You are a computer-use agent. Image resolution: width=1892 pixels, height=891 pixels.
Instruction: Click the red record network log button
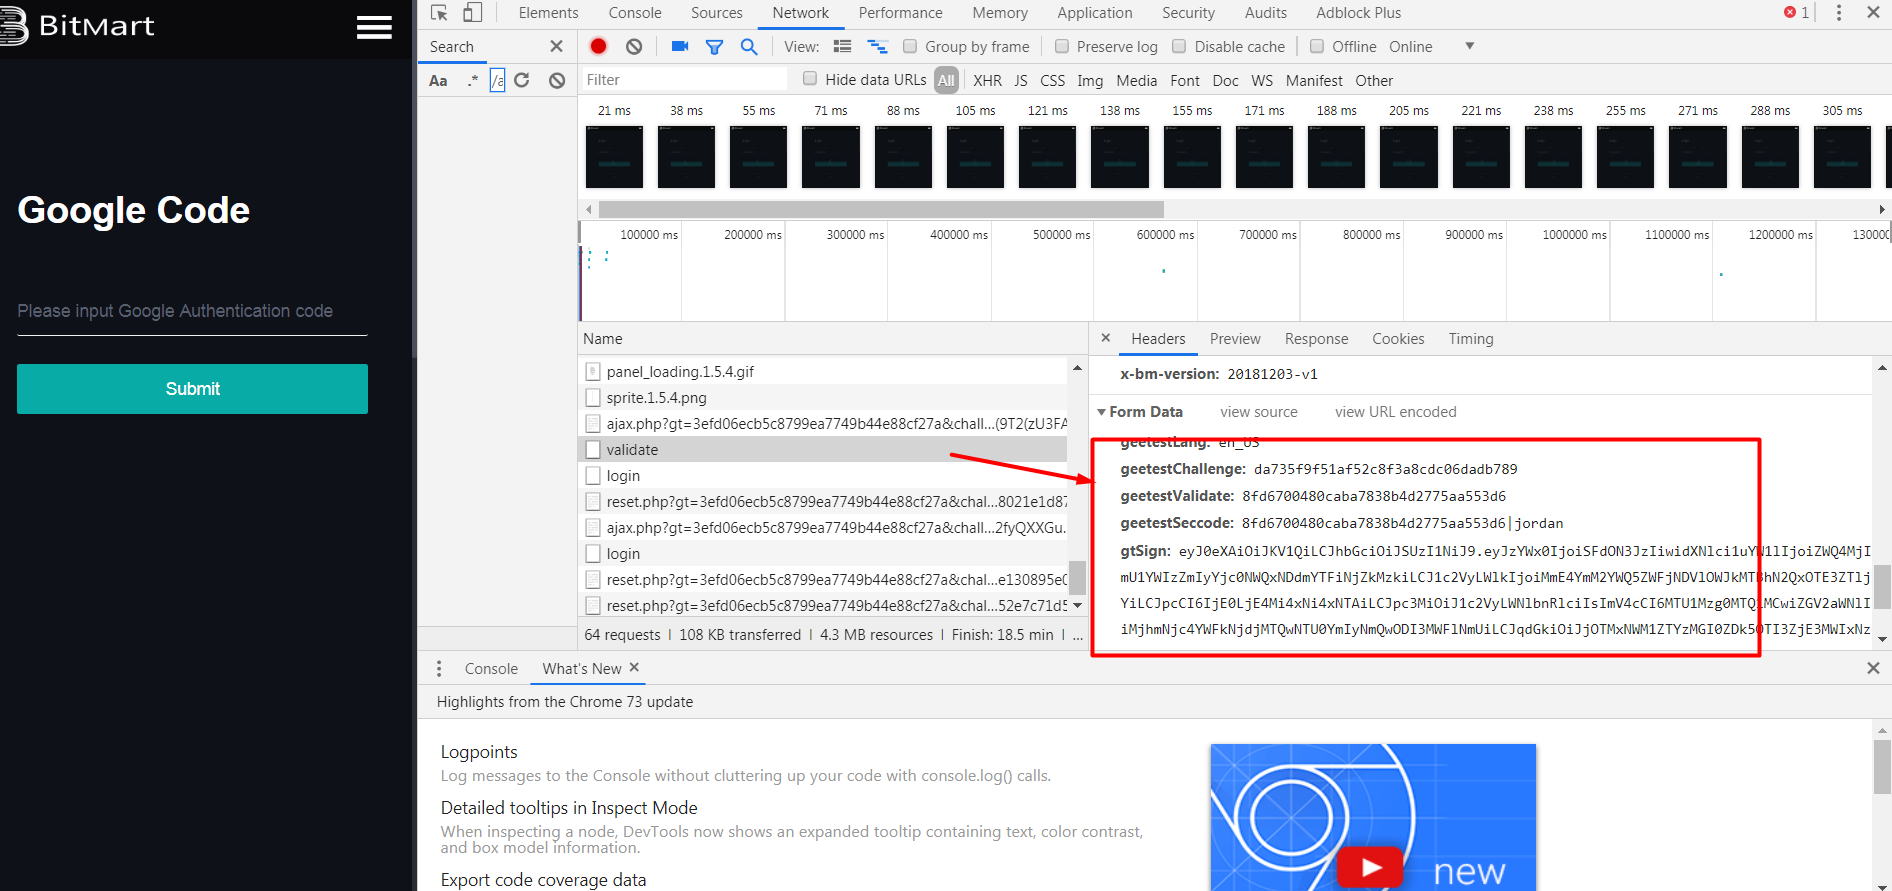[598, 46]
